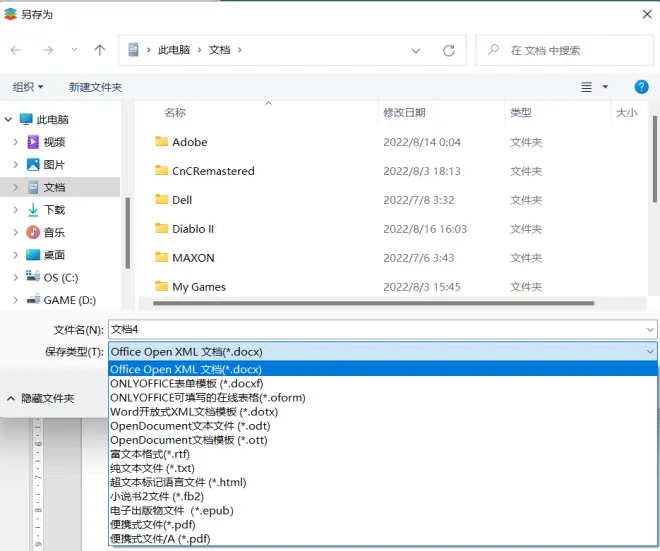Select 视频 in the sidebar
This screenshot has width=660, height=551.
pos(54,142)
